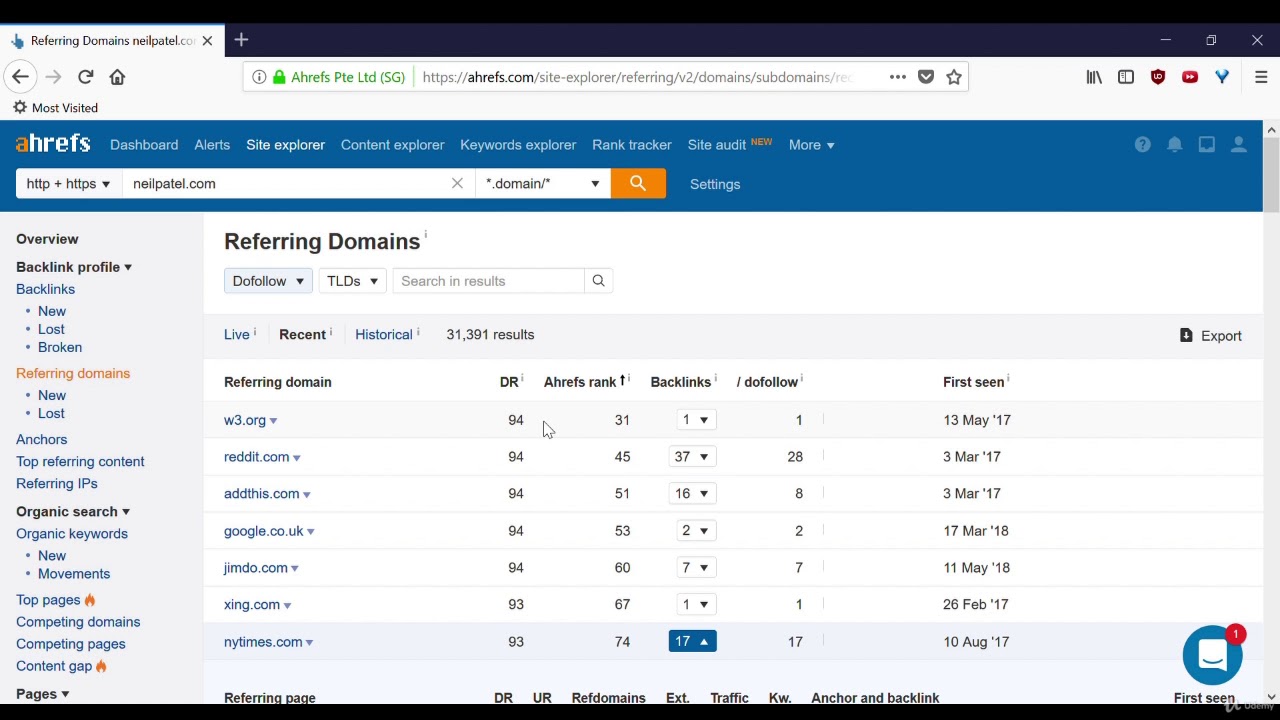The height and width of the screenshot is (720, 1280).
Task: Save page to Pocket
Action: pyautogui.click(x=926, y=77)
